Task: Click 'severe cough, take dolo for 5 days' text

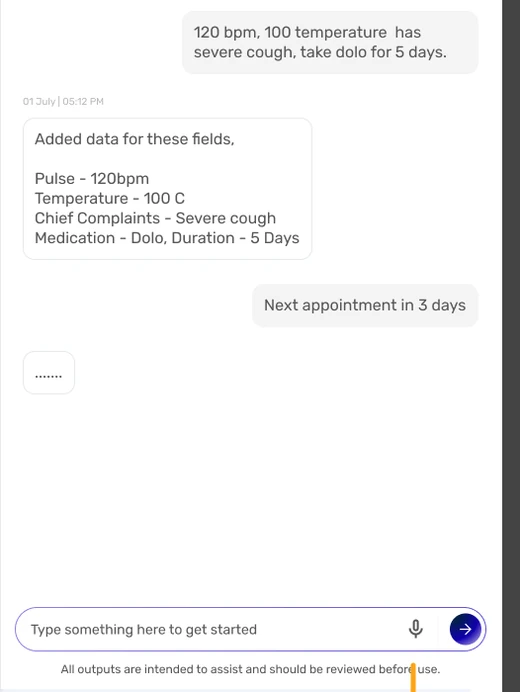Action: 320,52
